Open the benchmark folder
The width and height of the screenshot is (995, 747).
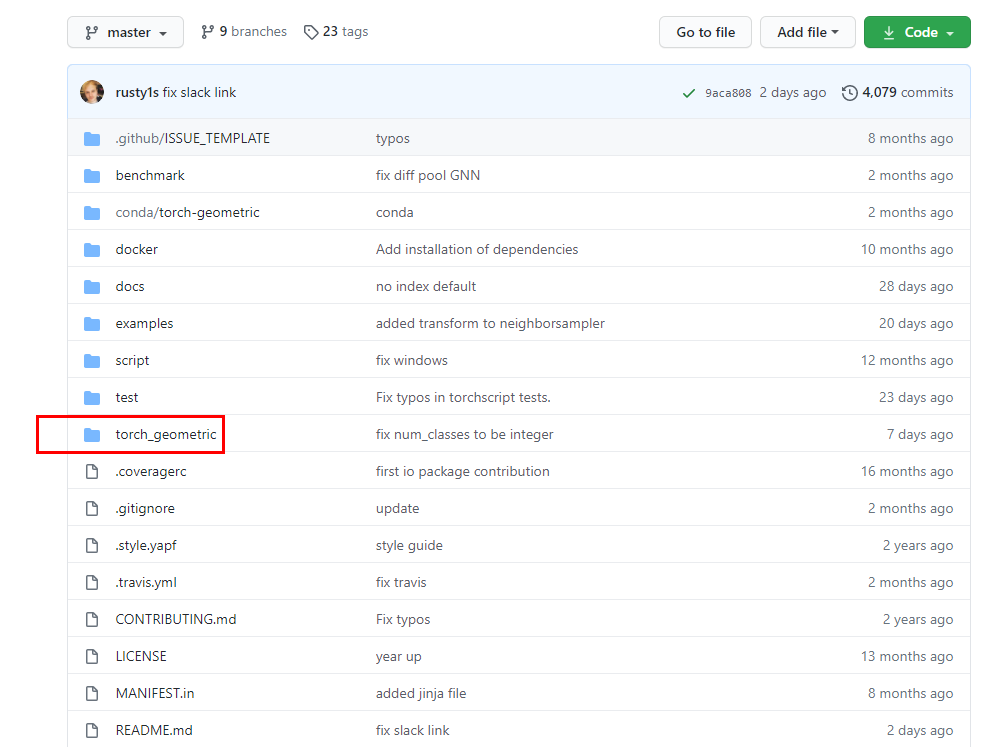150,175
